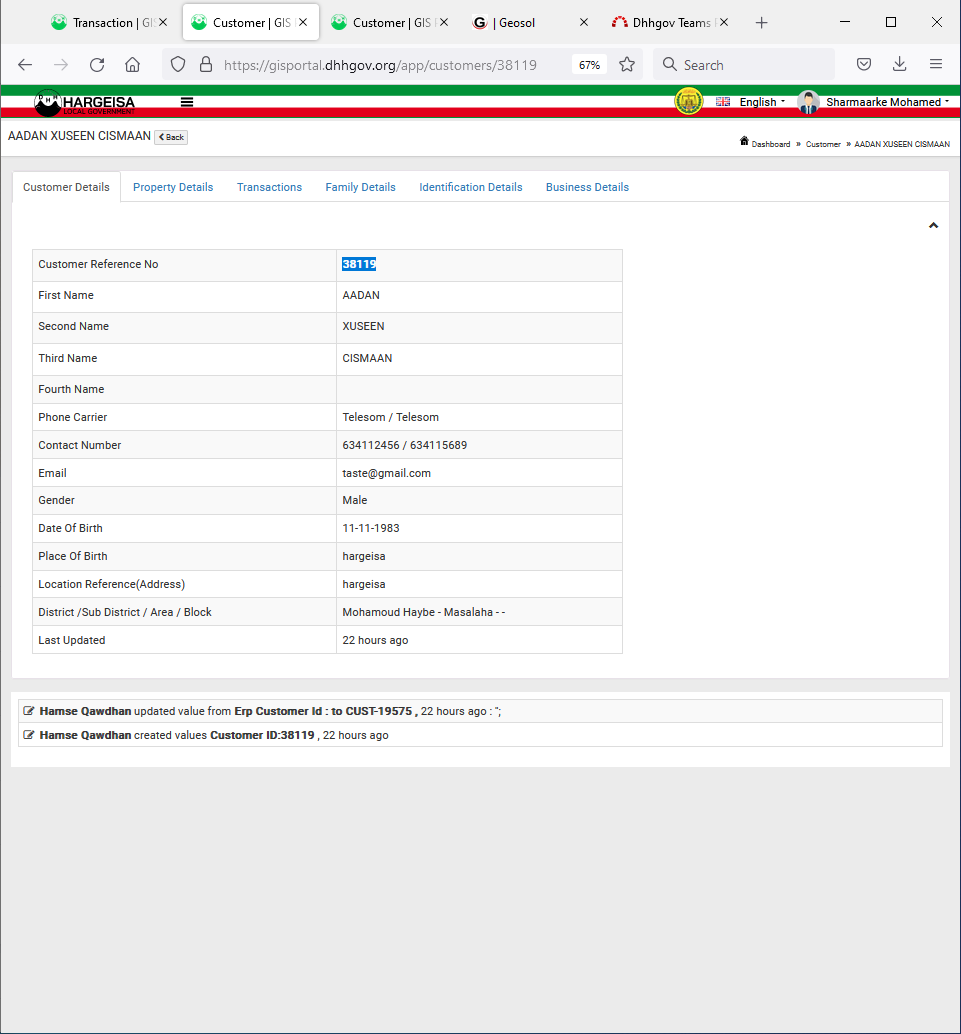Click Mohamoud Haybe - Masalaha district value
The image size is (961, 1034).
point(423,612)
